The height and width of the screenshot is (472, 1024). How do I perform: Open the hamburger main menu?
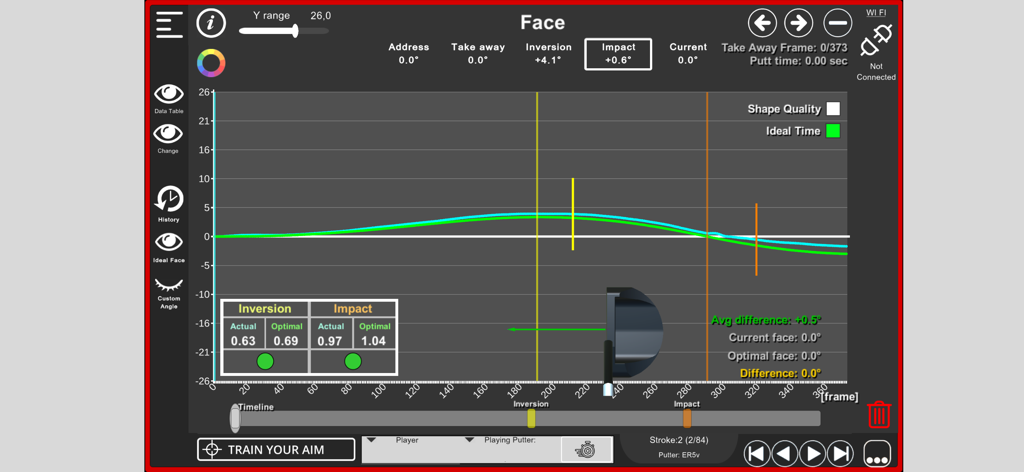(169, 25)
